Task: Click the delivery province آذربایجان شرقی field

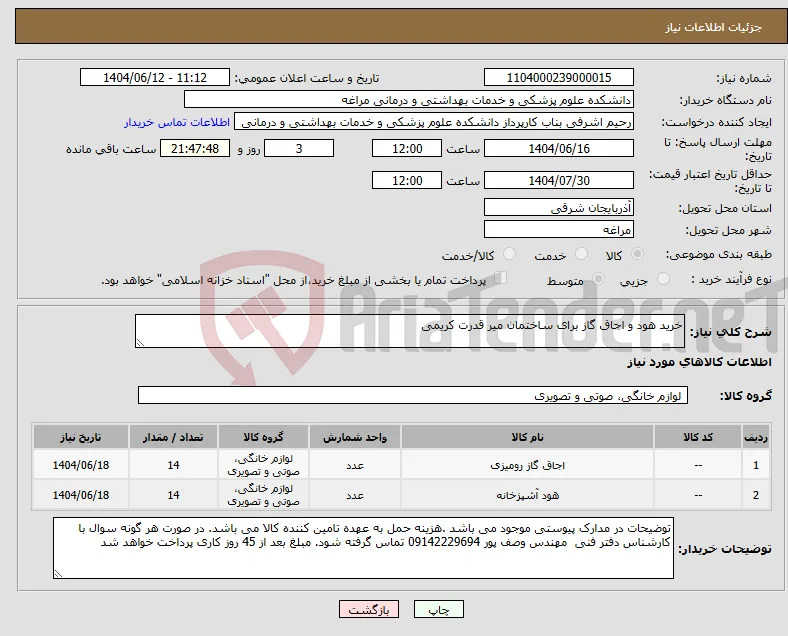Action: pyautogui.click(x=559, y=207)
